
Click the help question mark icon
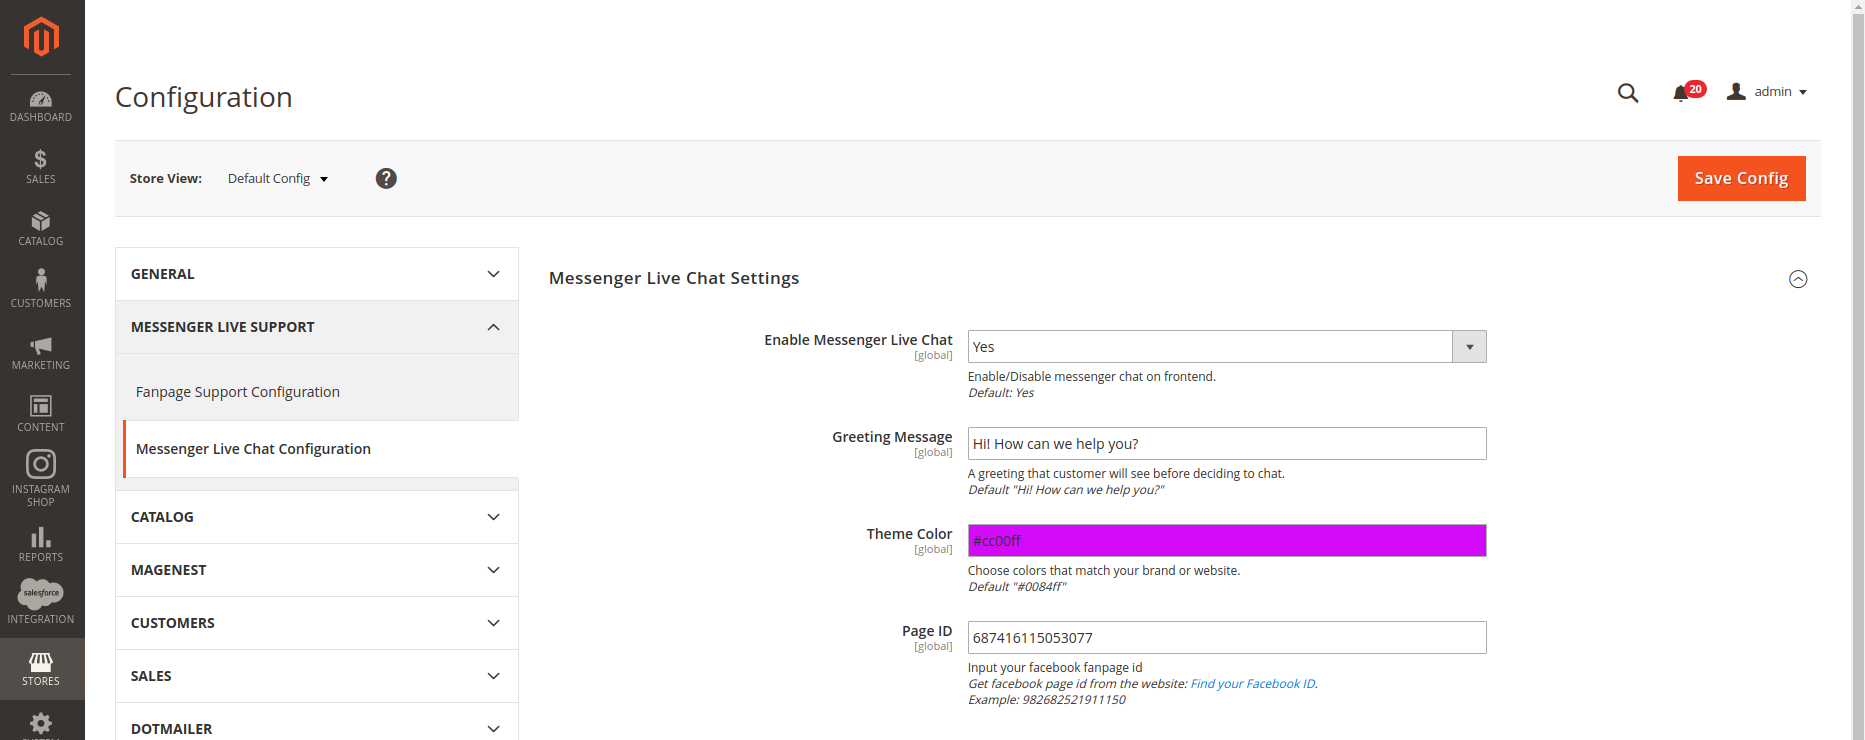386,178
